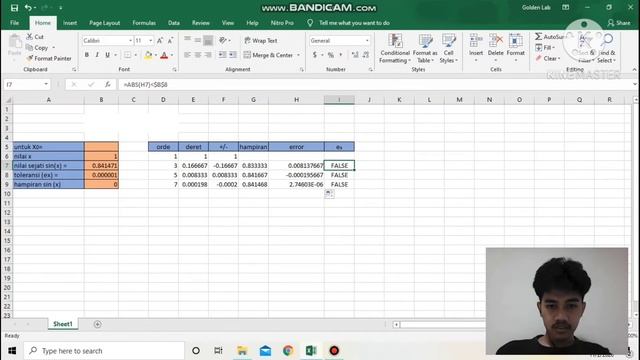The width and height of the screenshot is (640, 360).
Task: Apply Accounting dollar format
Action: [x=314, y=55]
